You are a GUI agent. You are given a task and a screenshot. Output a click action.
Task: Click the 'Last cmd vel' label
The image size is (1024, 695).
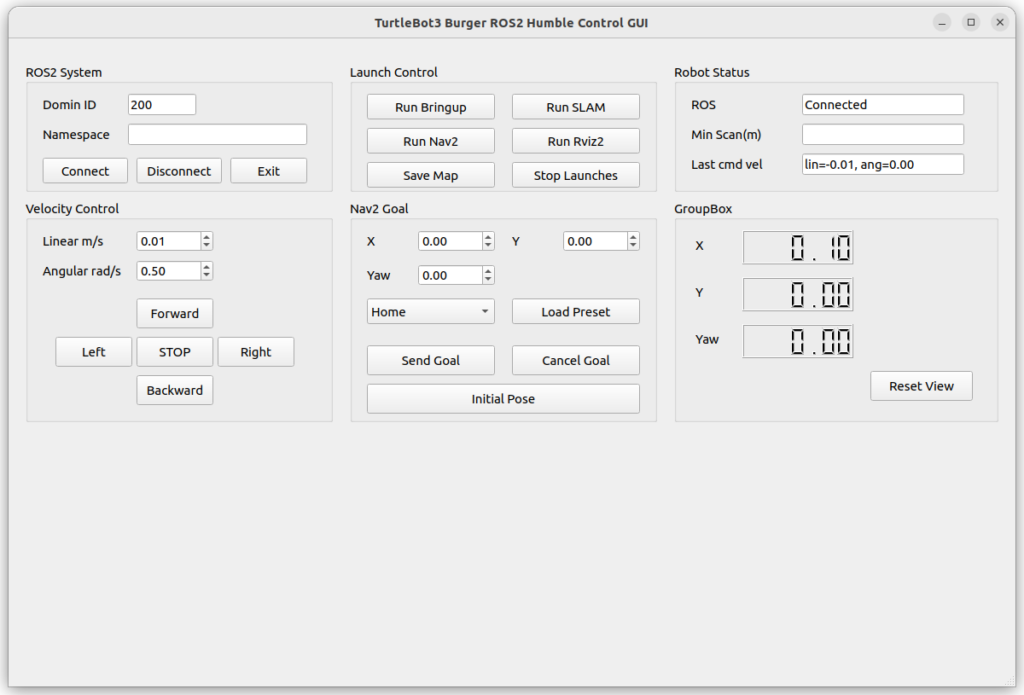[x=727, y=165]
